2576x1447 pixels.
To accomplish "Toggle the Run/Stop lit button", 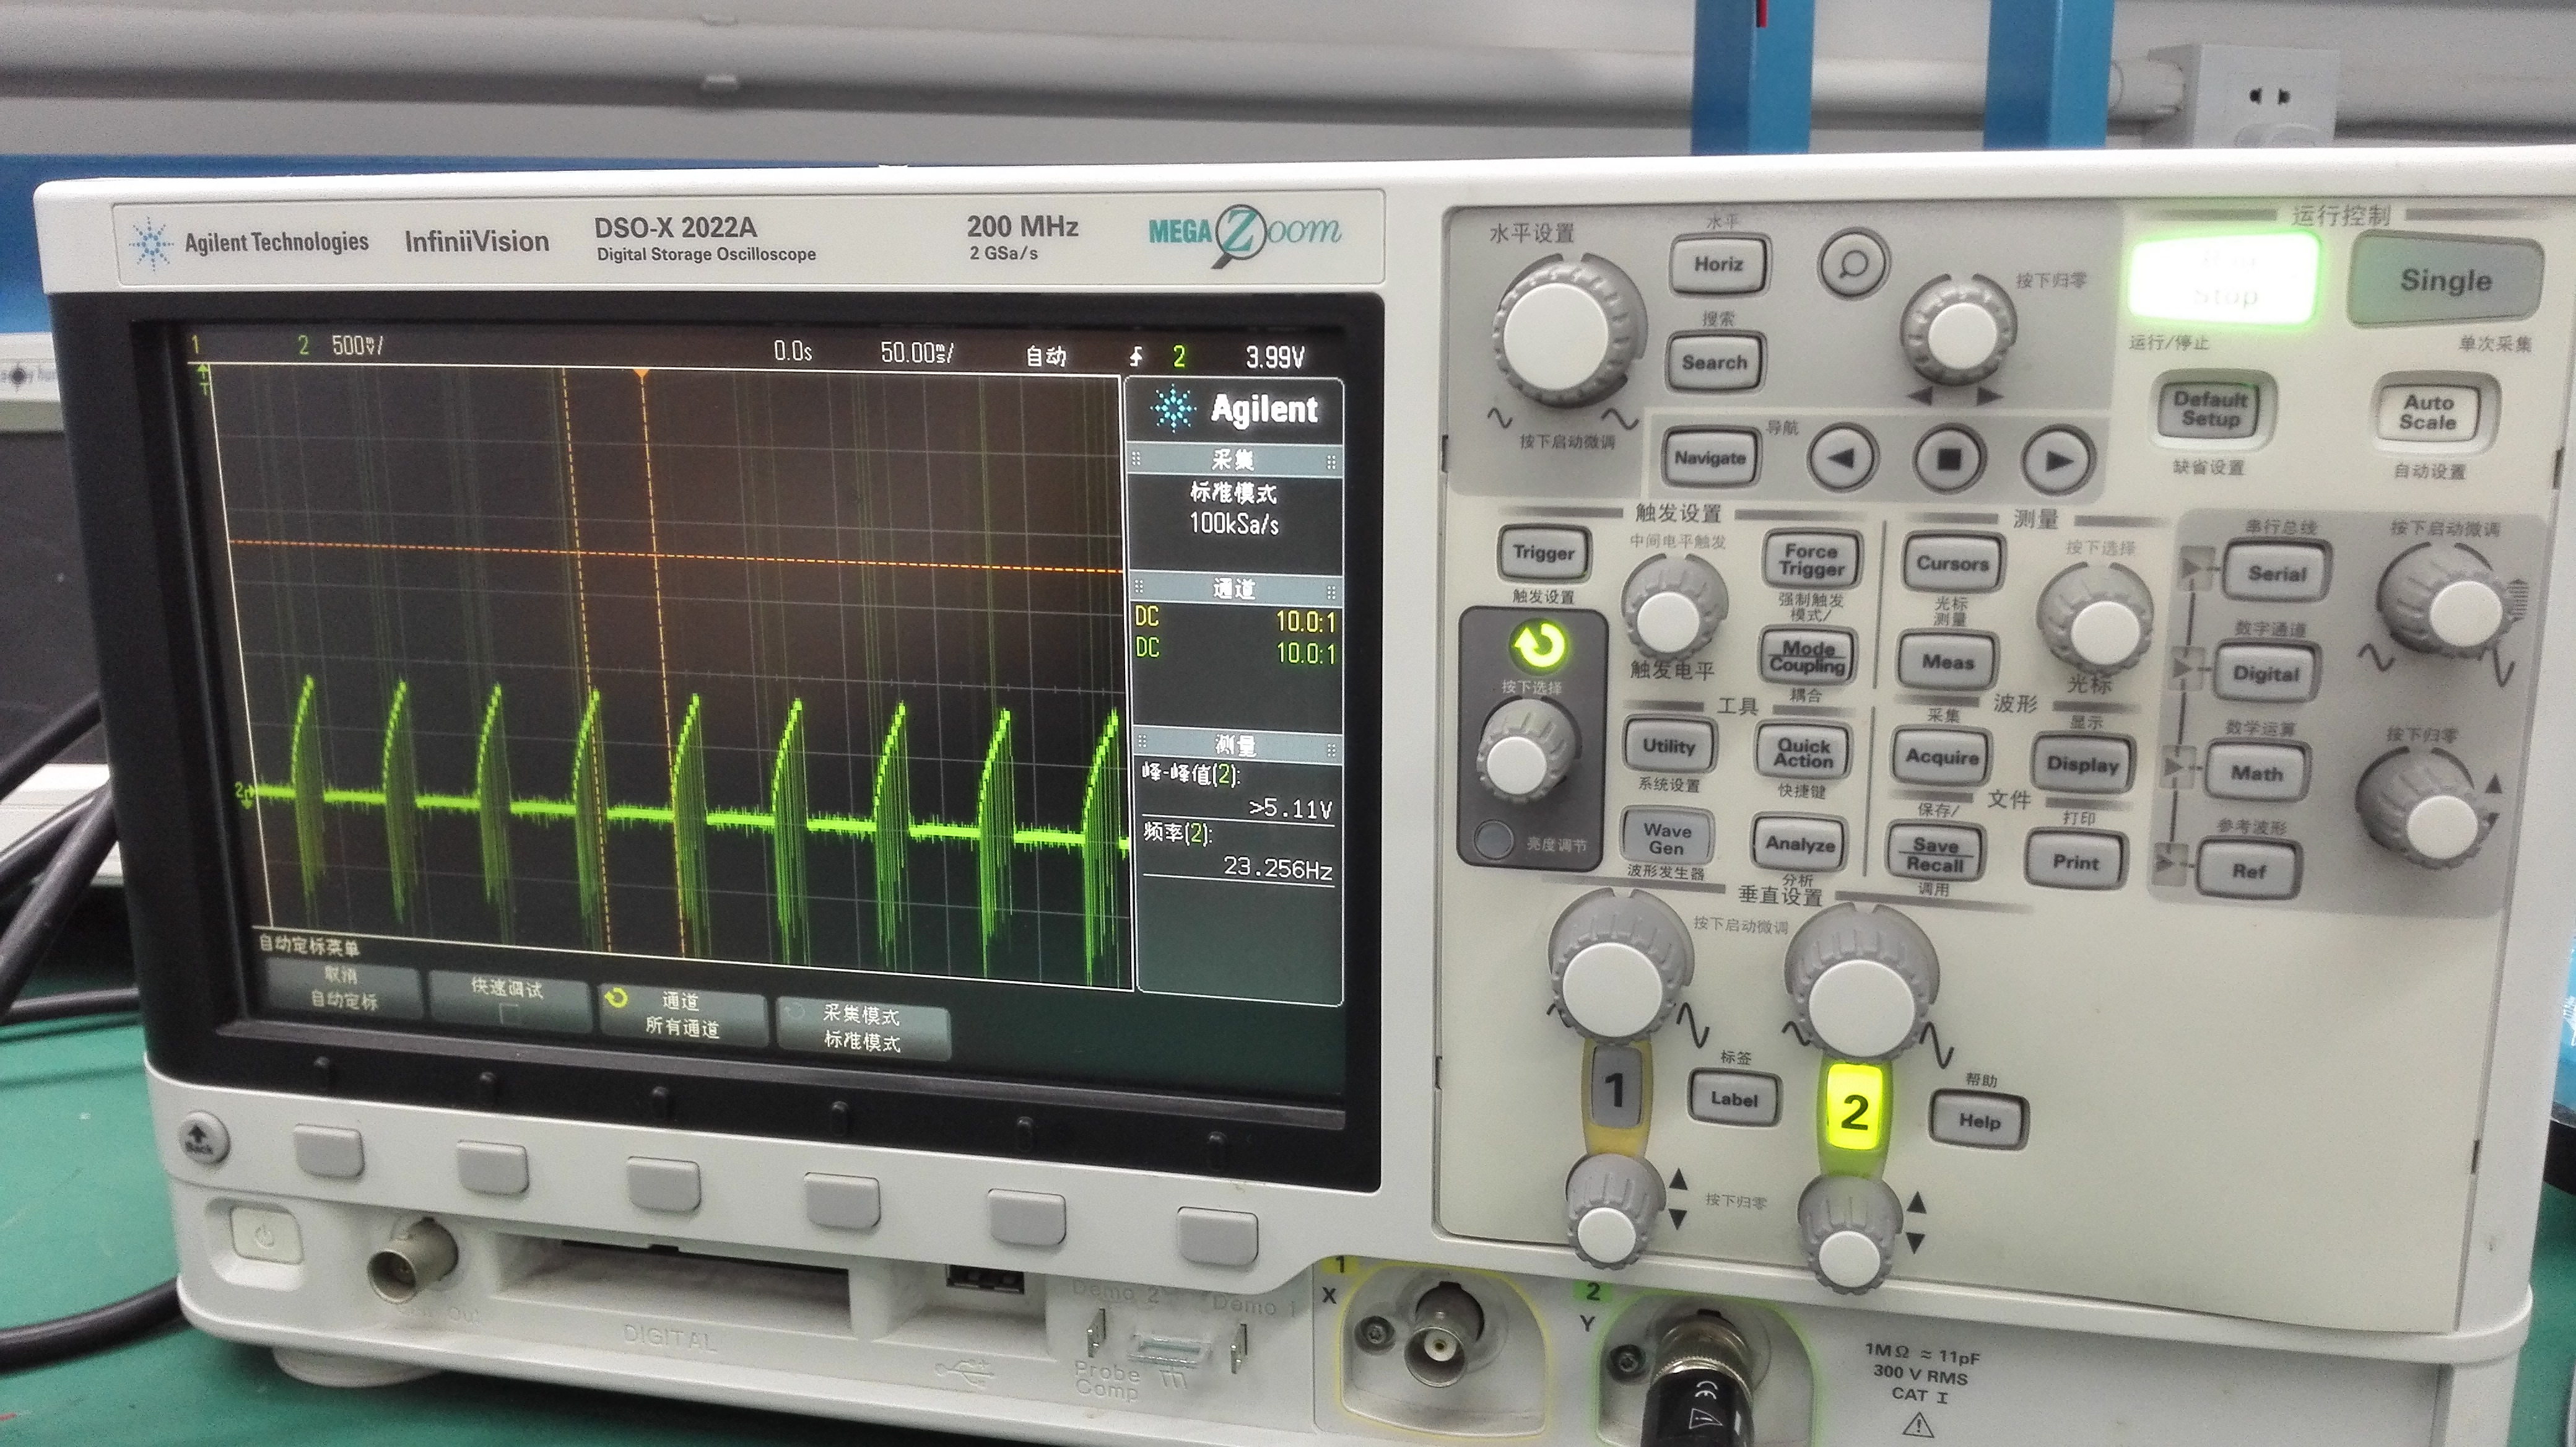I will [x=2224, y=278].
